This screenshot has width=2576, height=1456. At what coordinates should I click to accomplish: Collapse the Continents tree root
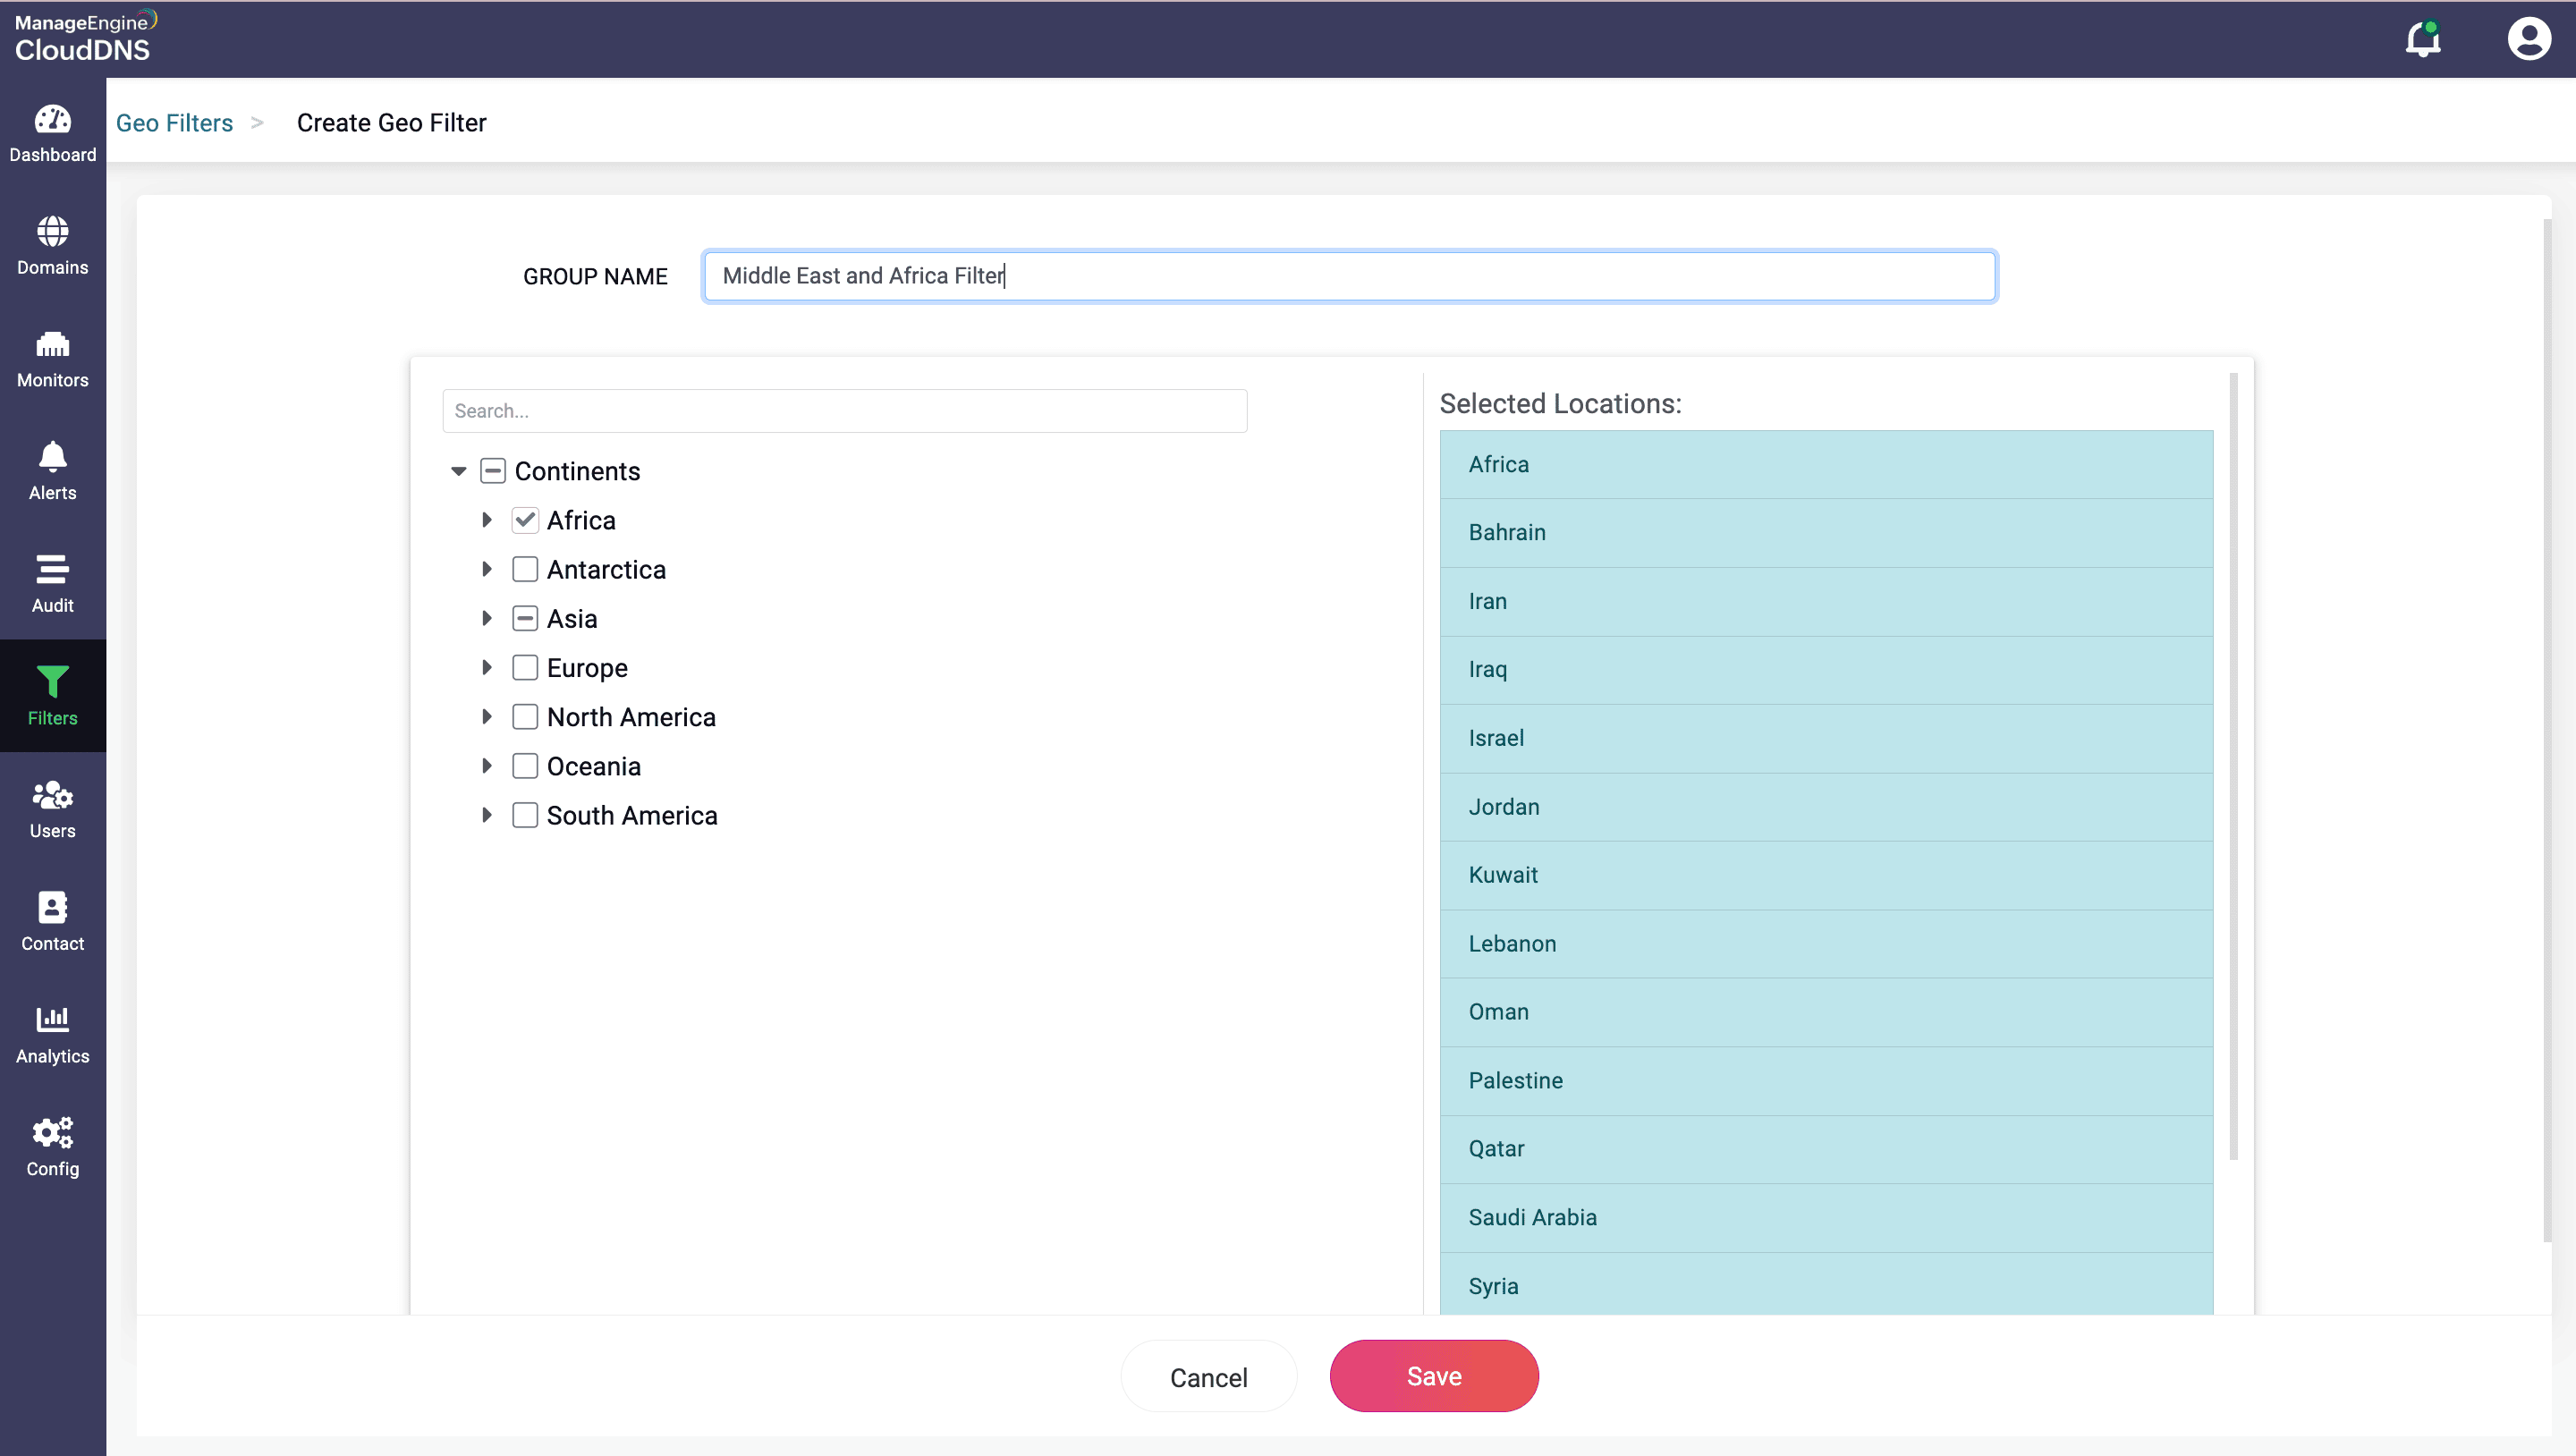point(458,470)
